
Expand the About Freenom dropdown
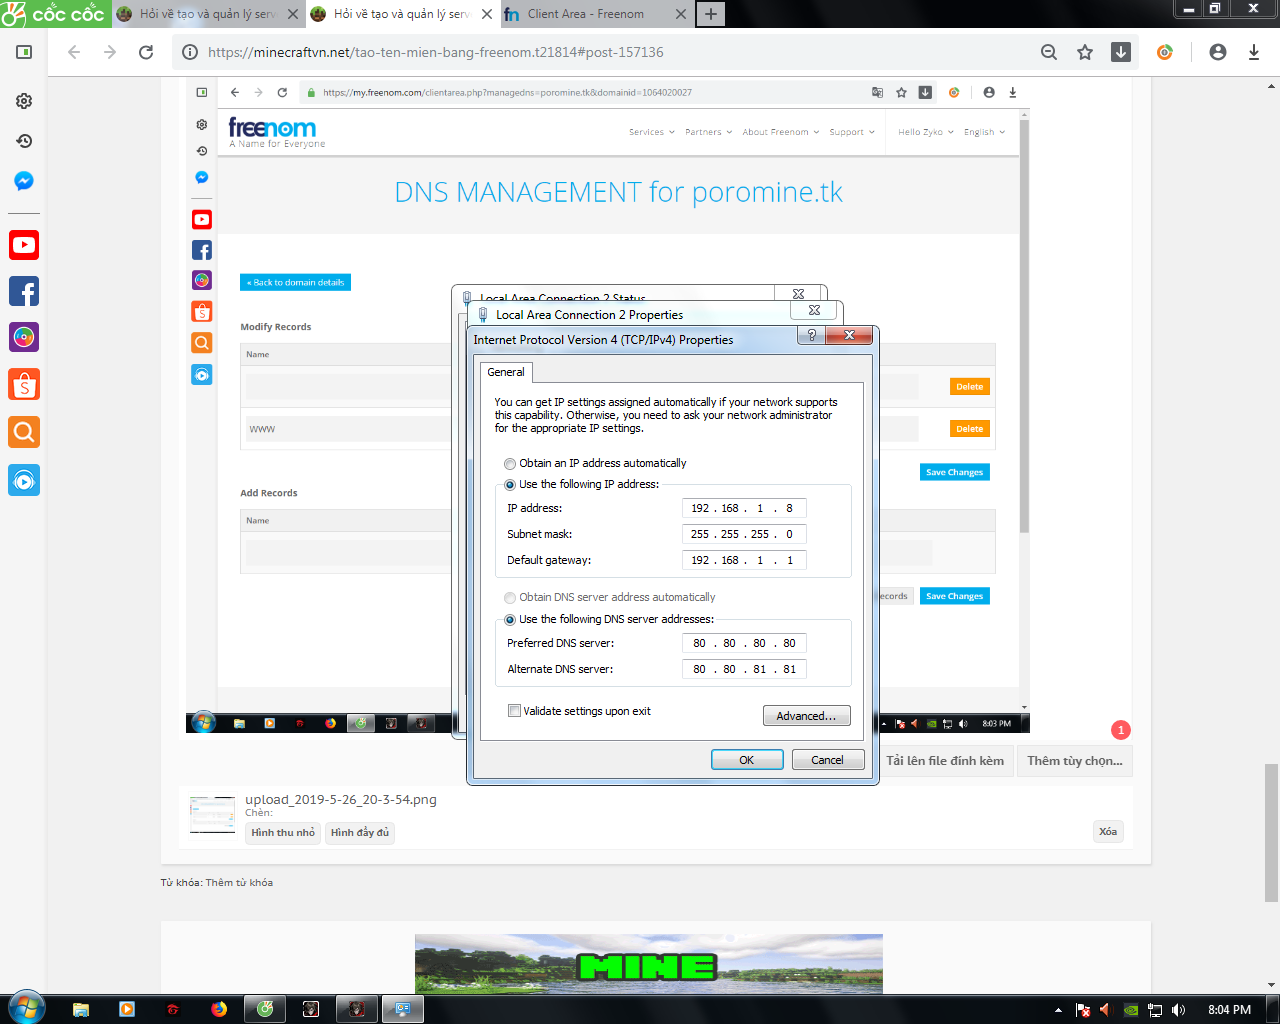[781, 132]
